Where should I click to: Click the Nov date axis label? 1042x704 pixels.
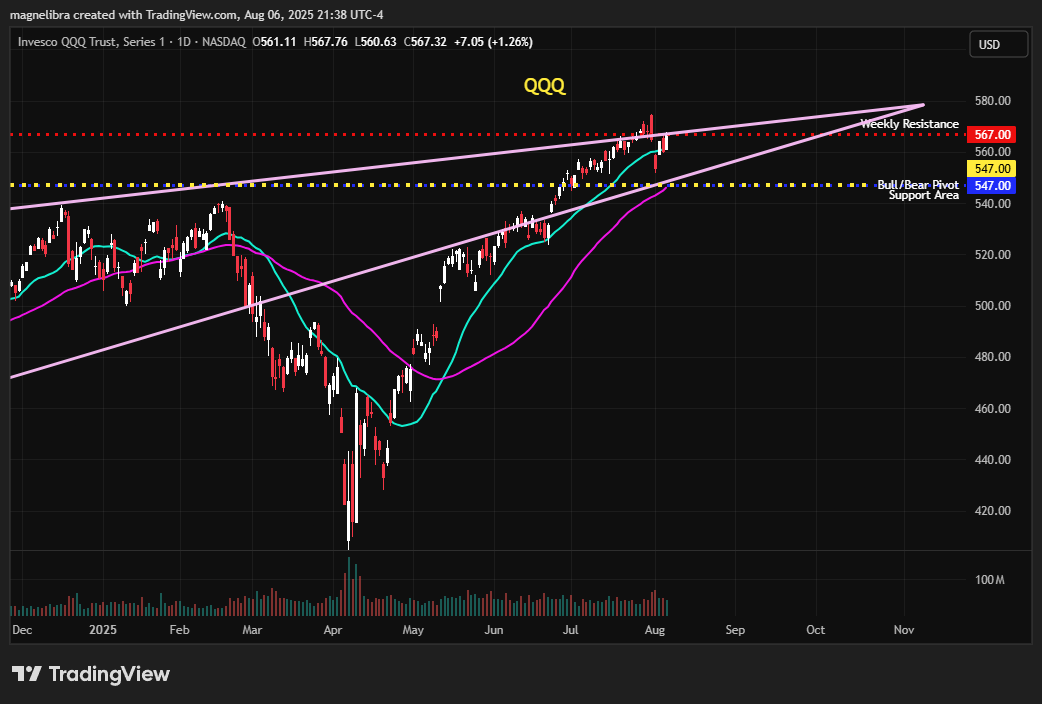[904, 630]
